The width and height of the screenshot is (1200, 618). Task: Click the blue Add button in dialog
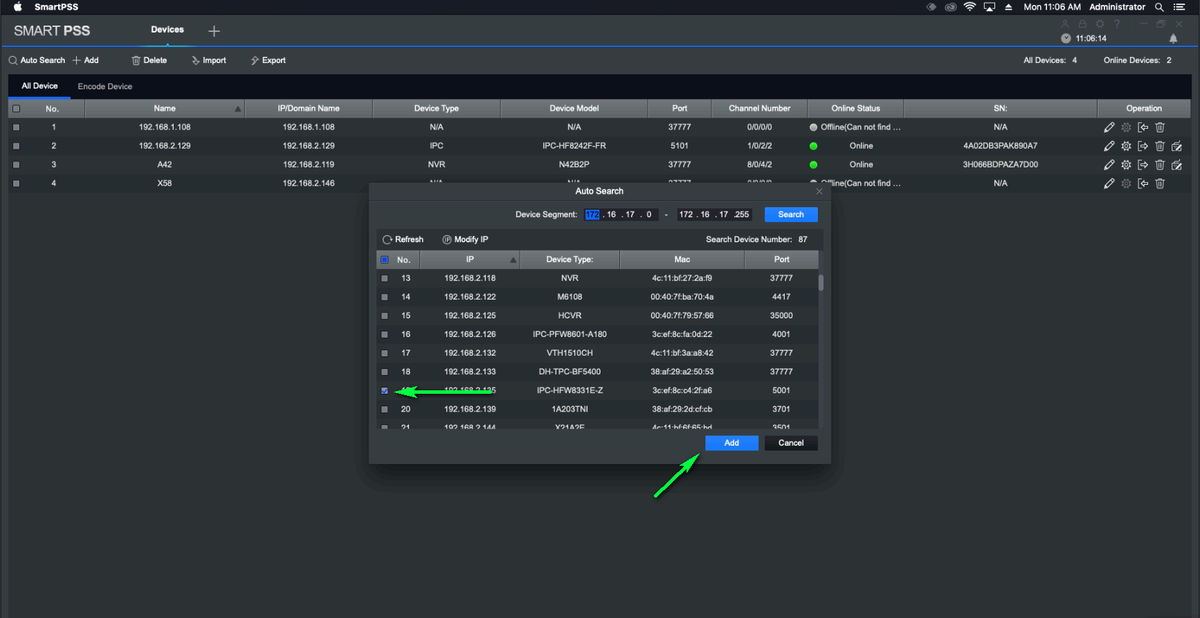[x=731, y=443]
